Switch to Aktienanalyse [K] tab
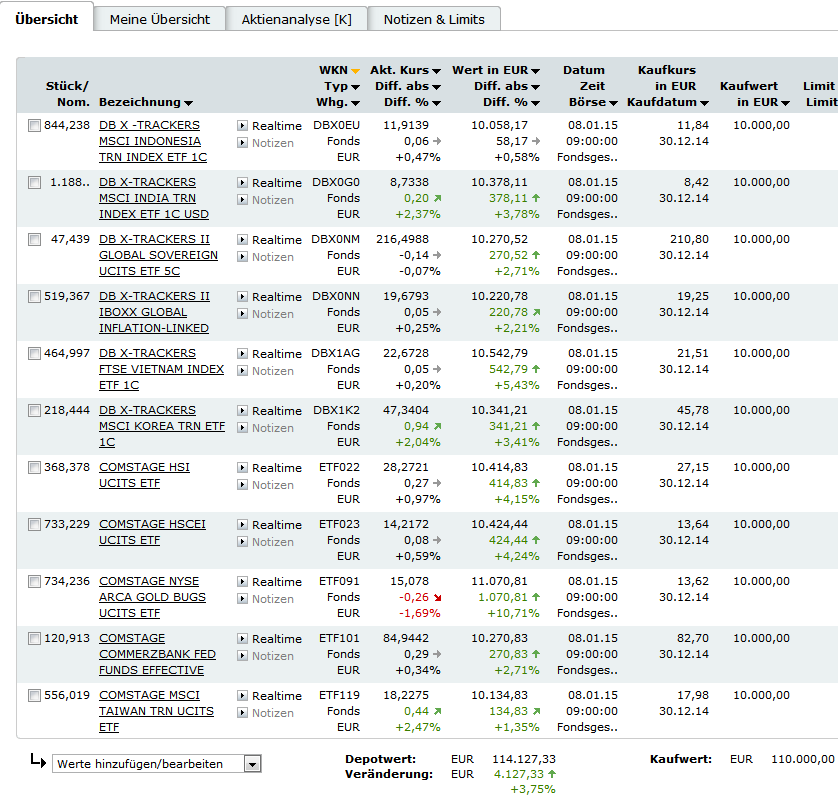838x812 pixels. [x=297, y=19]
